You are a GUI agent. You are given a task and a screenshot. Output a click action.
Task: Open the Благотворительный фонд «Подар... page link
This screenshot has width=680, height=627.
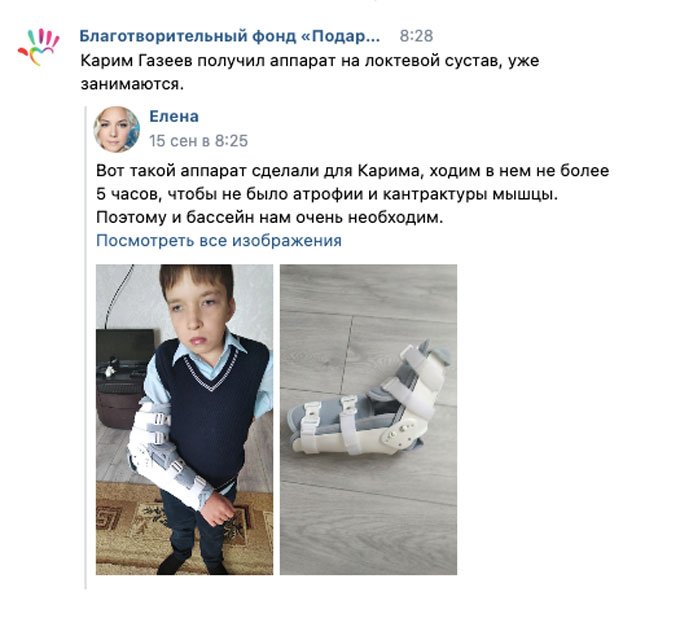(x=230, y=36)
